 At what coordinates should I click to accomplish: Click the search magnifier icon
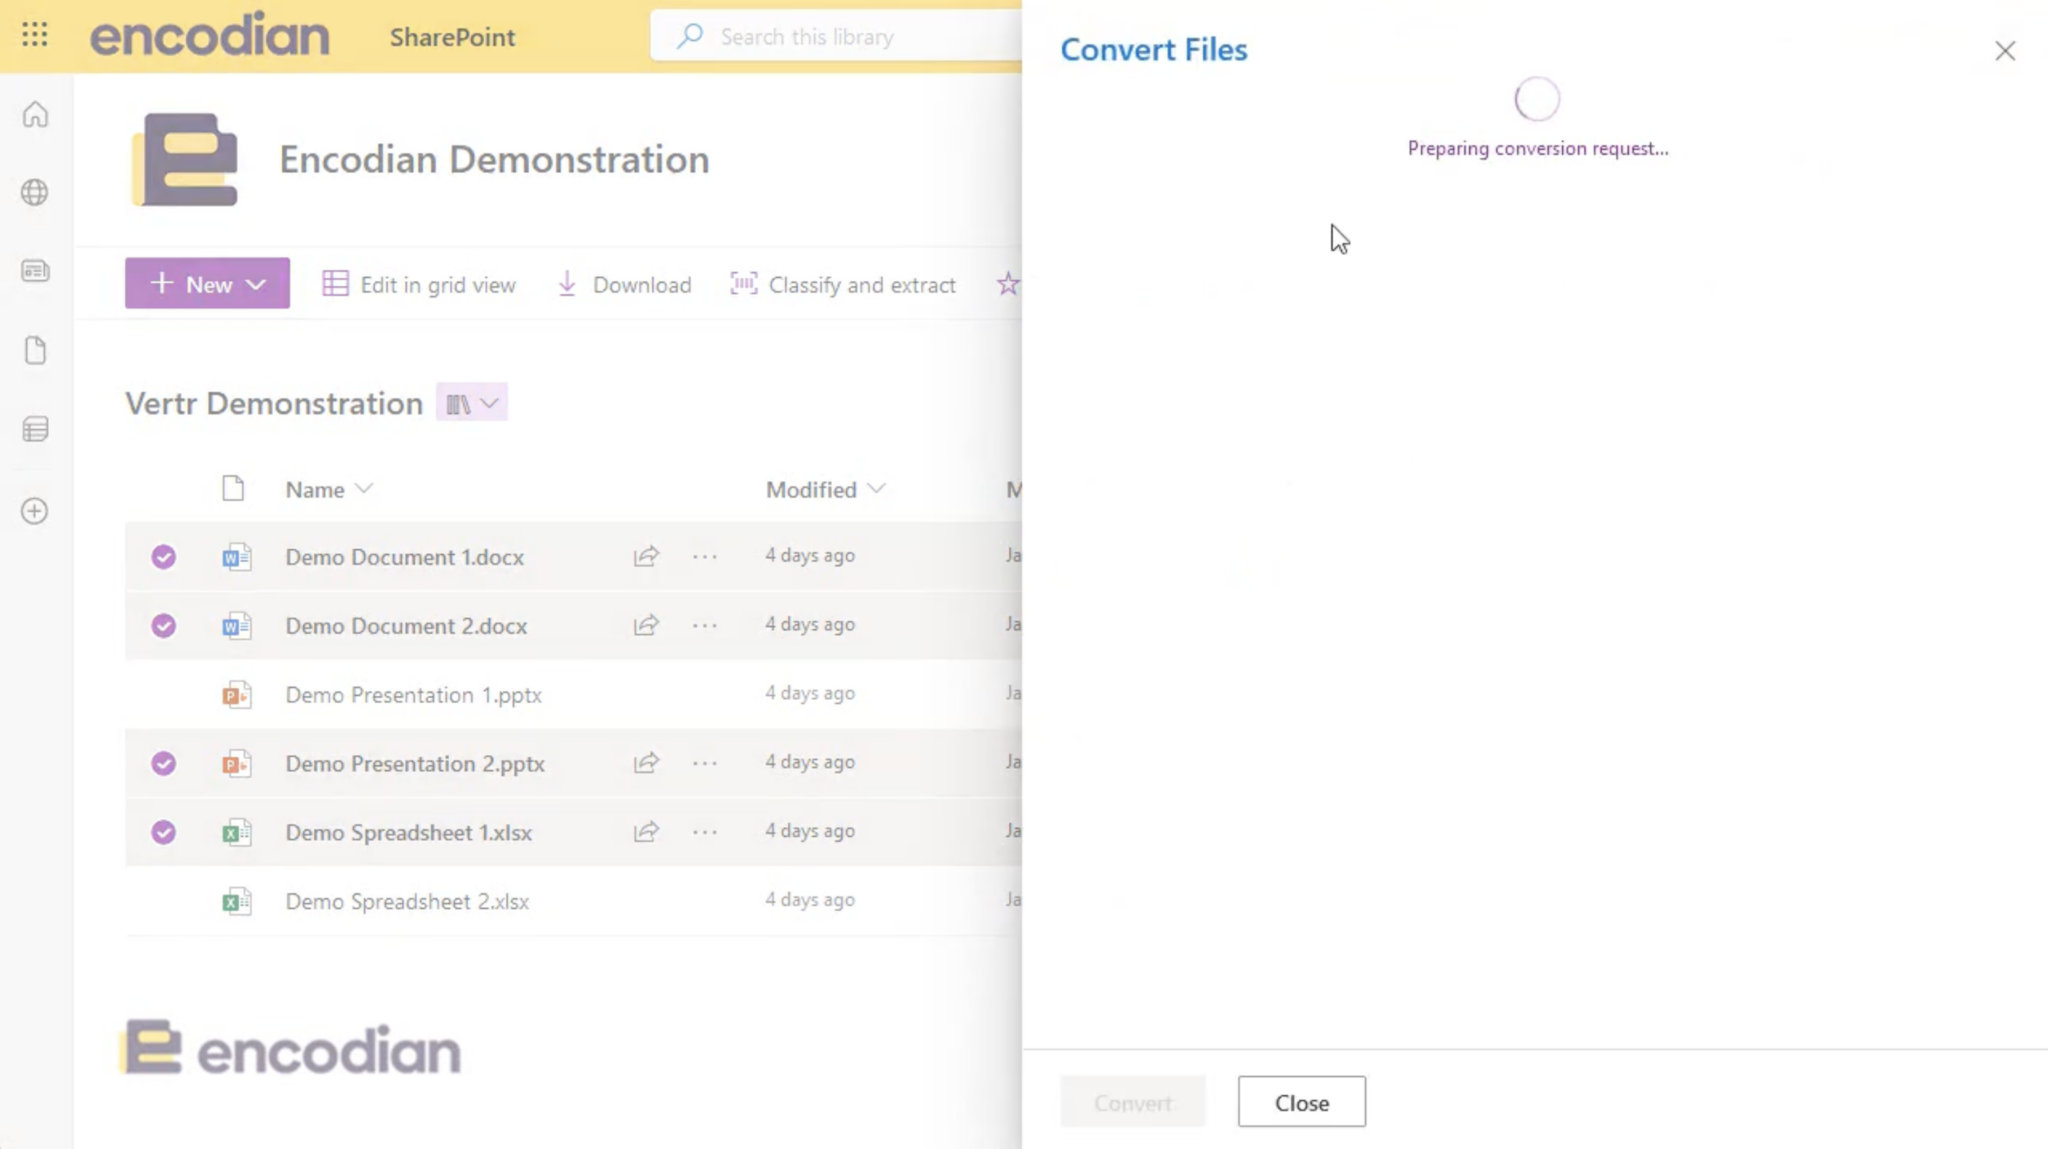[690, 36]
